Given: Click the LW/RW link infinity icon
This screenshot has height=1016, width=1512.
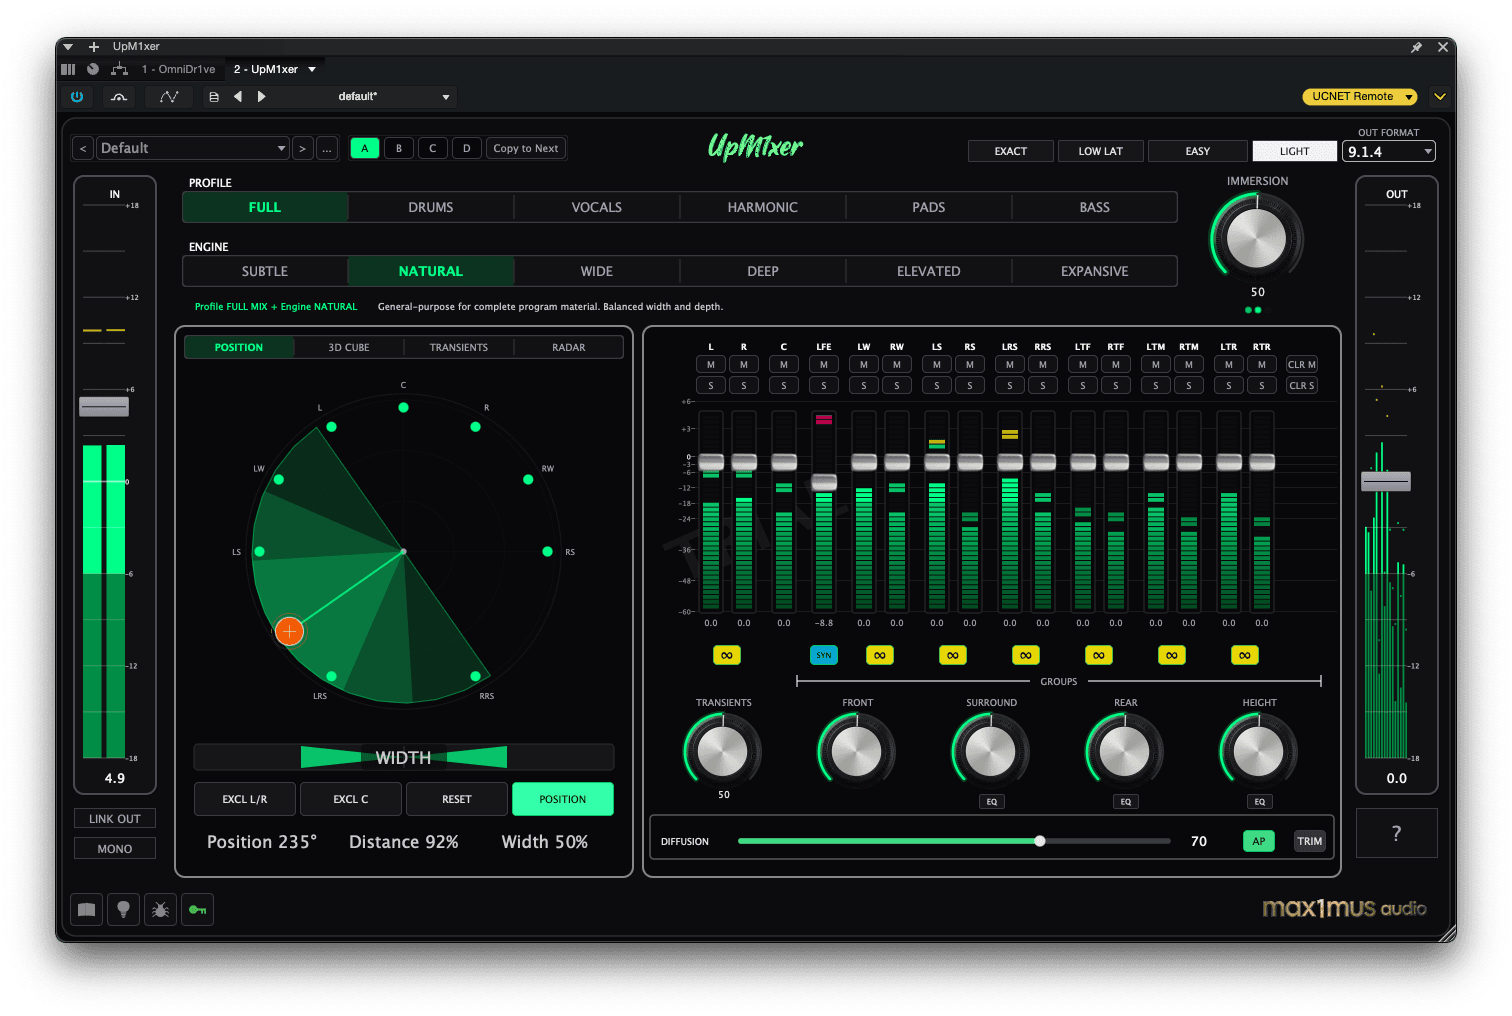Looking at the screenshot, I should (880, 655).
